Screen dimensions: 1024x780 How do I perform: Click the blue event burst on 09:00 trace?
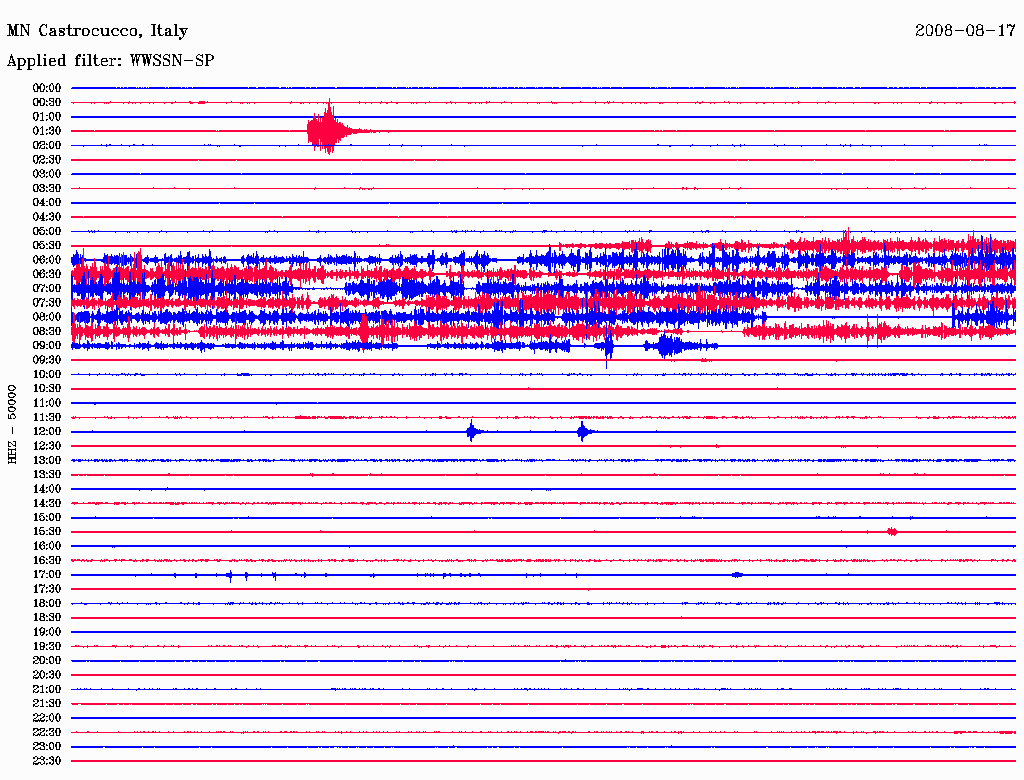[x=669, y=346]
